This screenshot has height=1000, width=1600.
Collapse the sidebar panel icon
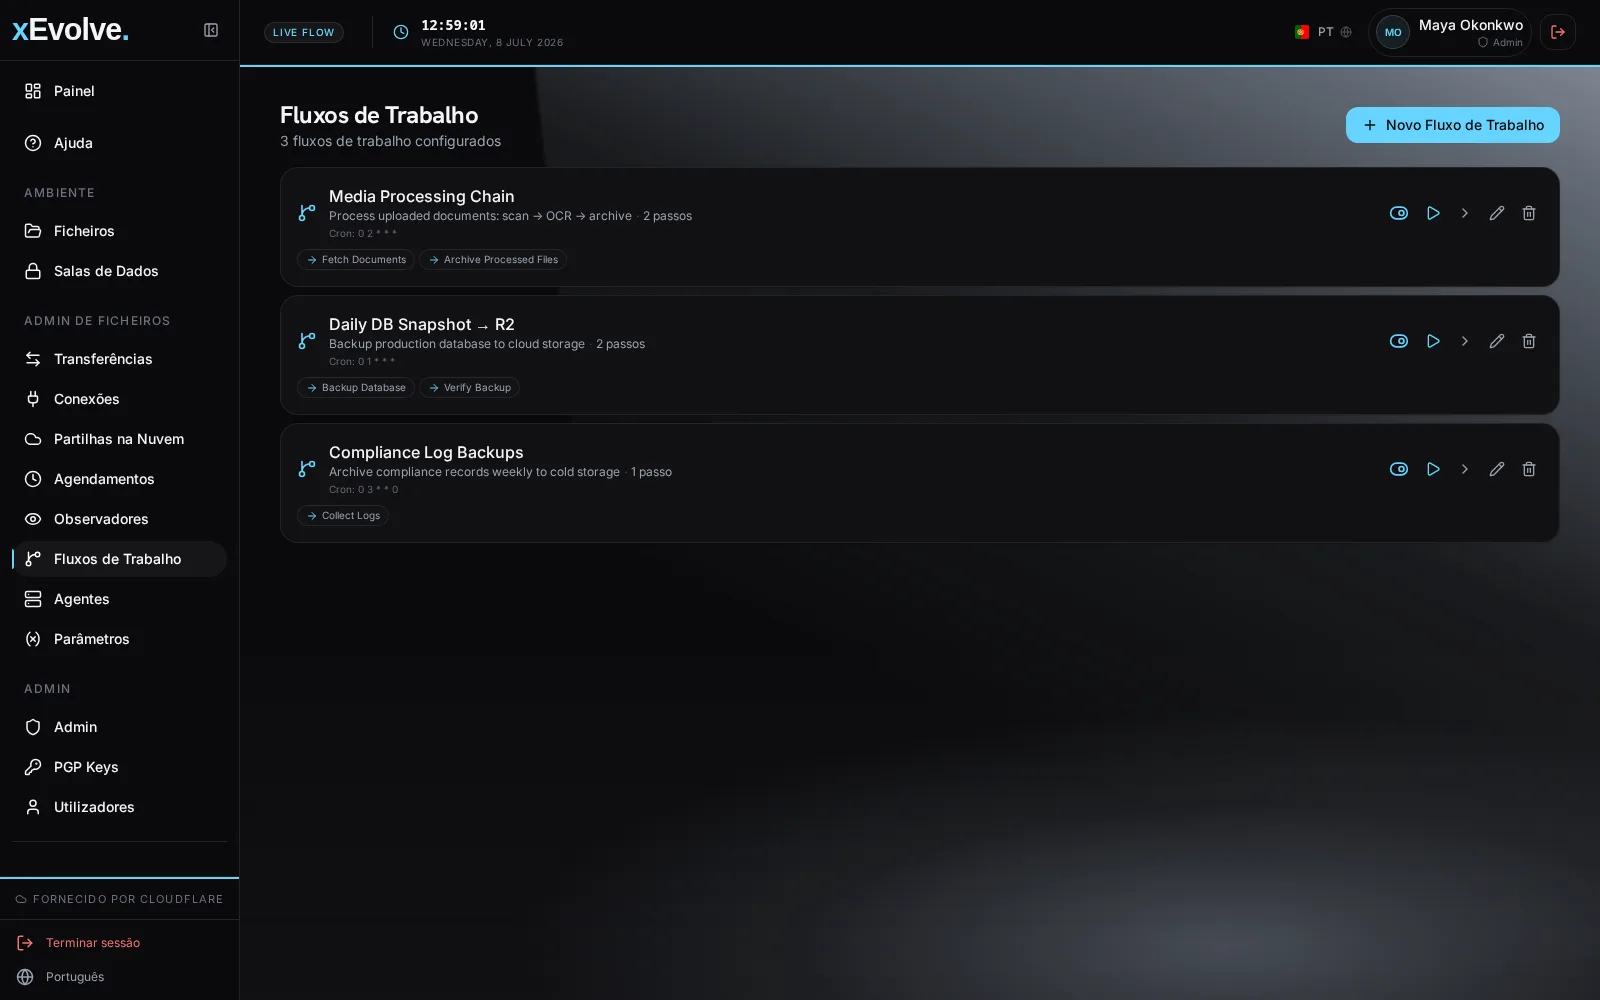tap(211, 30)
